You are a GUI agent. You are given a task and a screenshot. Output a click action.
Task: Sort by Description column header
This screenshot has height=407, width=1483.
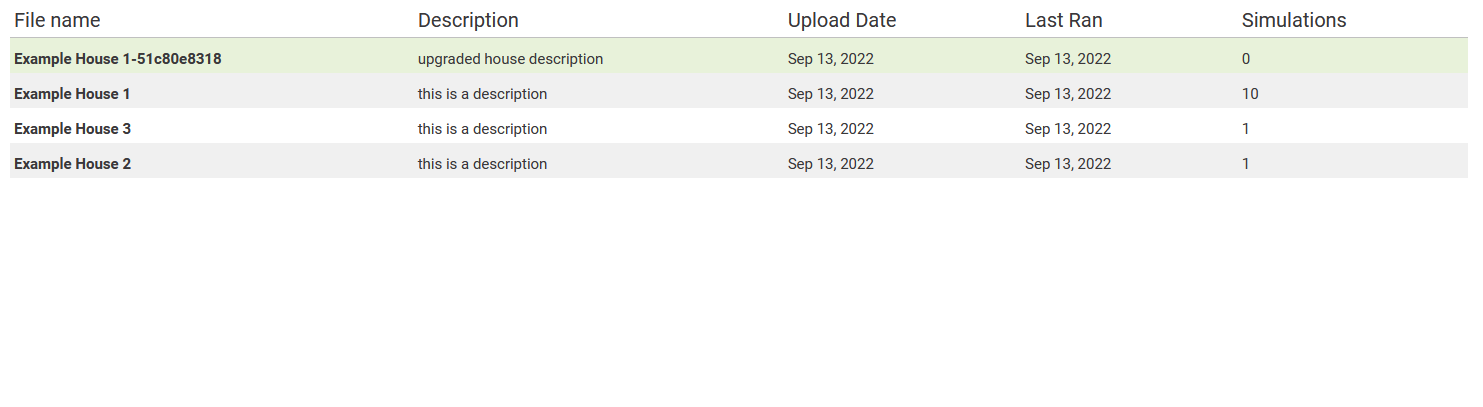coord(468,20)
